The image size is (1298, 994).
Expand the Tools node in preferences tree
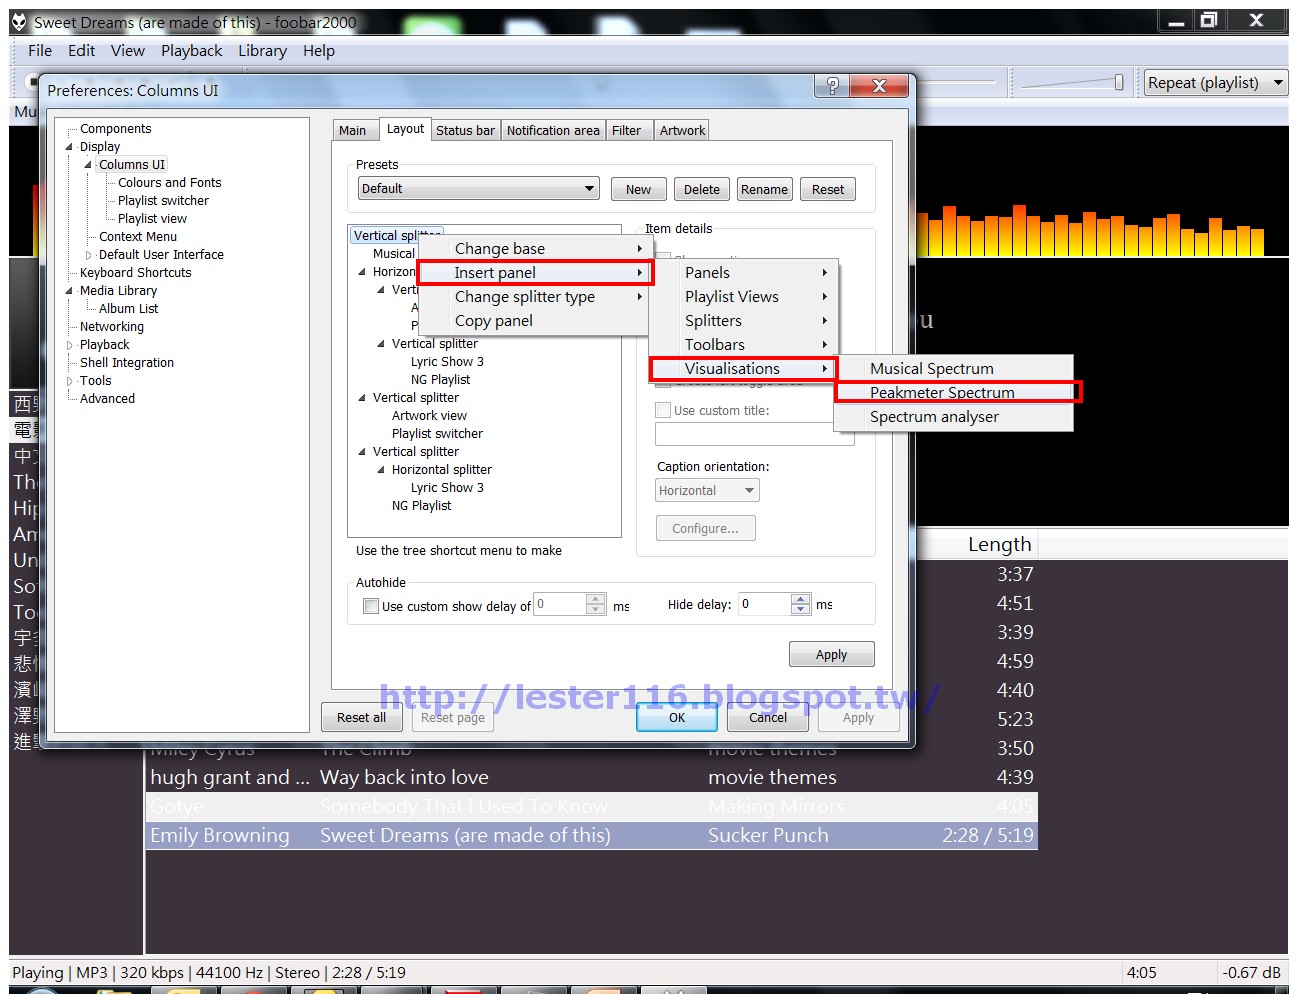[x=70, y=381]
